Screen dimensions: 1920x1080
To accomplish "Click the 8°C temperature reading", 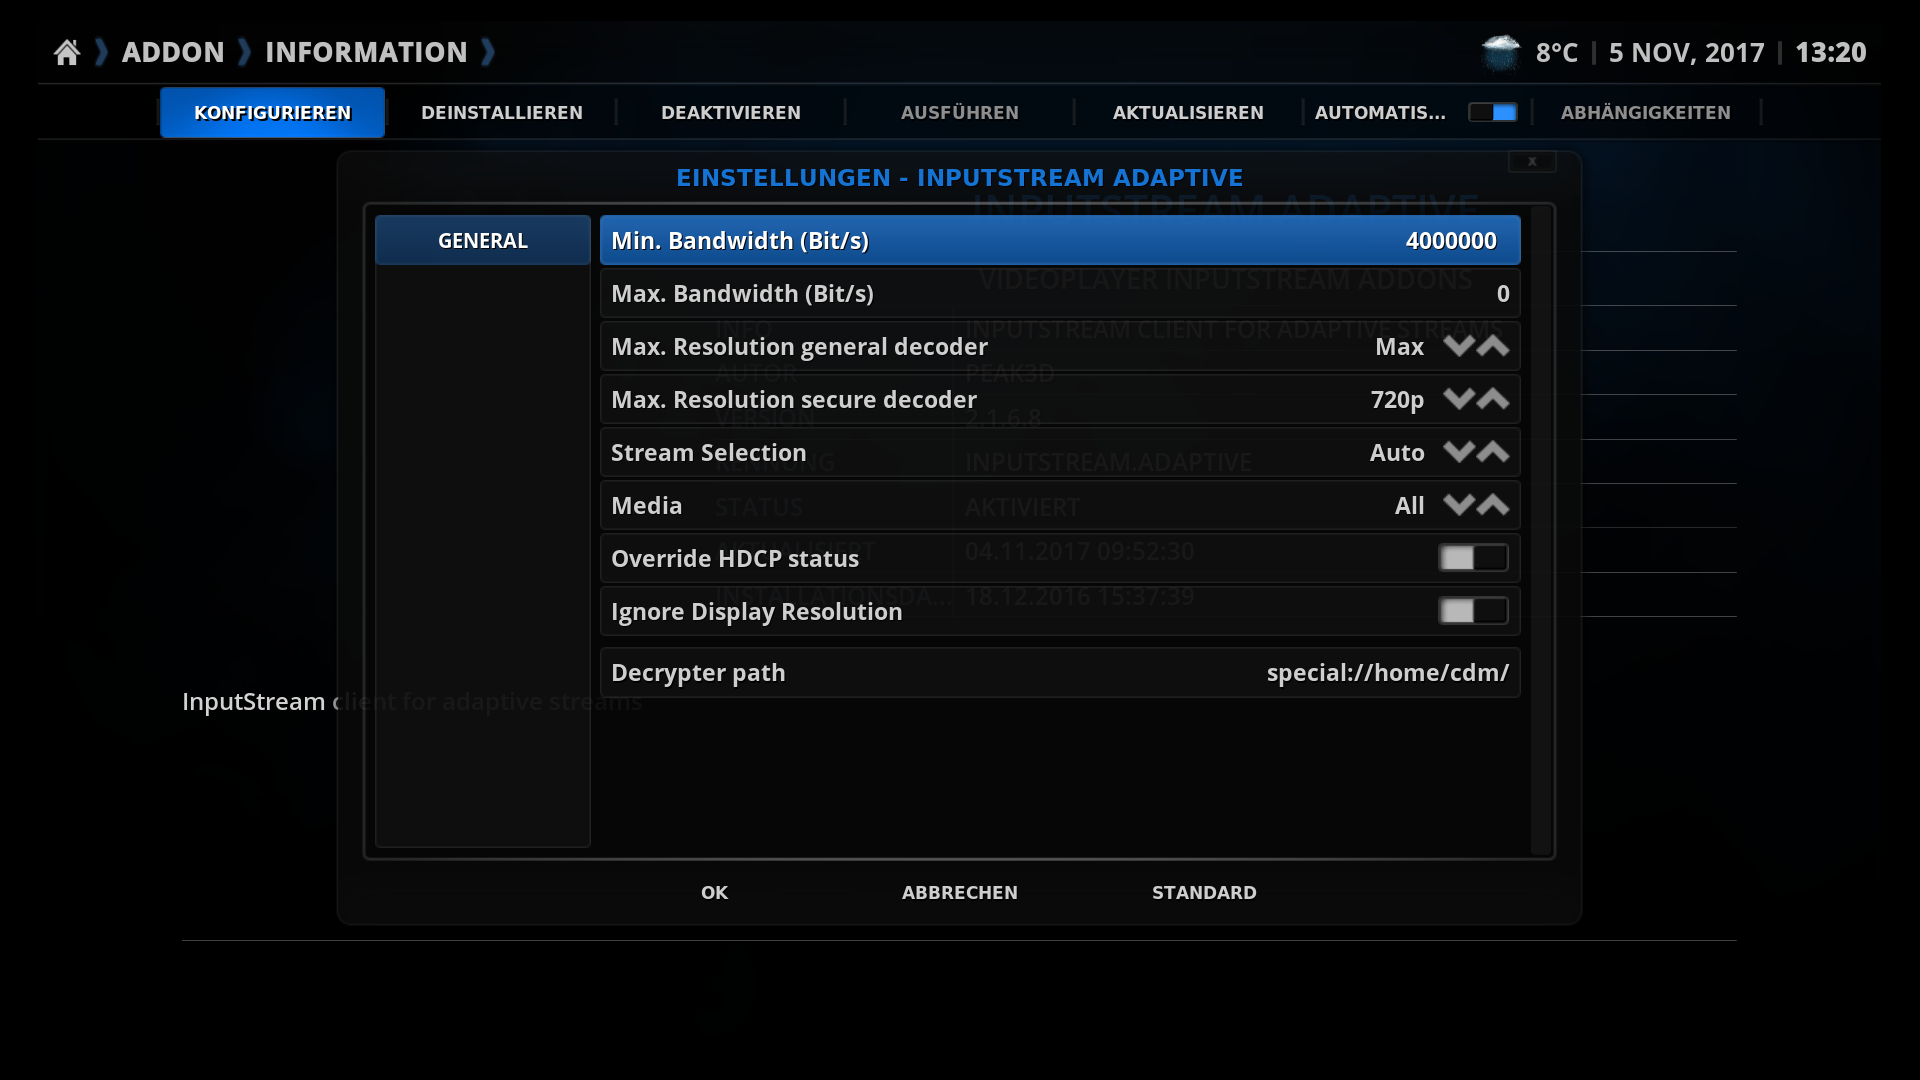I will click(x=1557, y=52).
